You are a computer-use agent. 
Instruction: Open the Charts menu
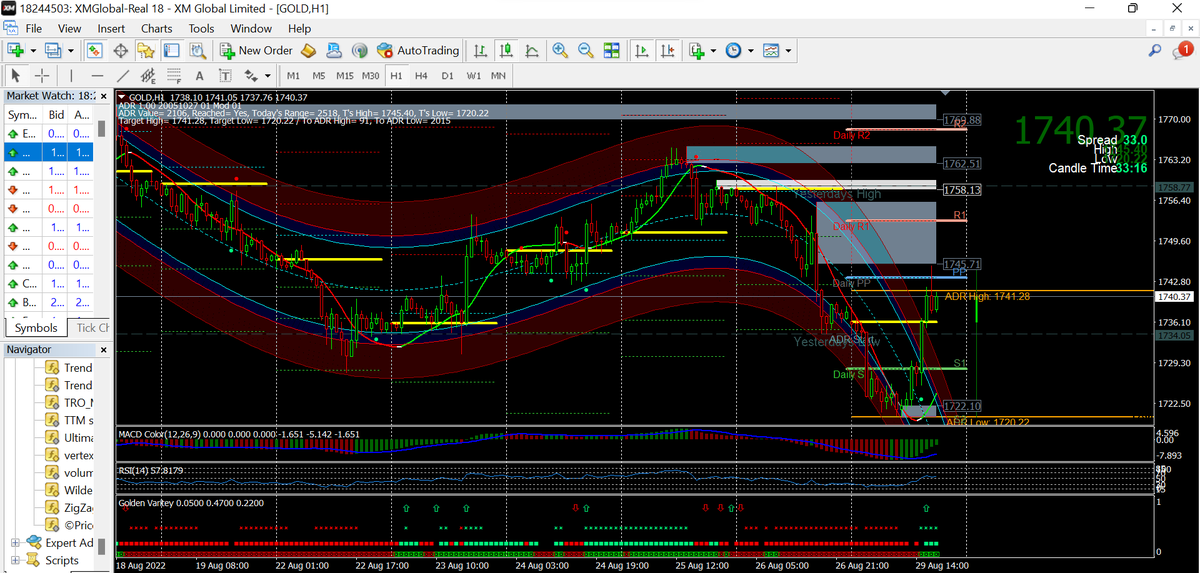click(x=157, y=28)
